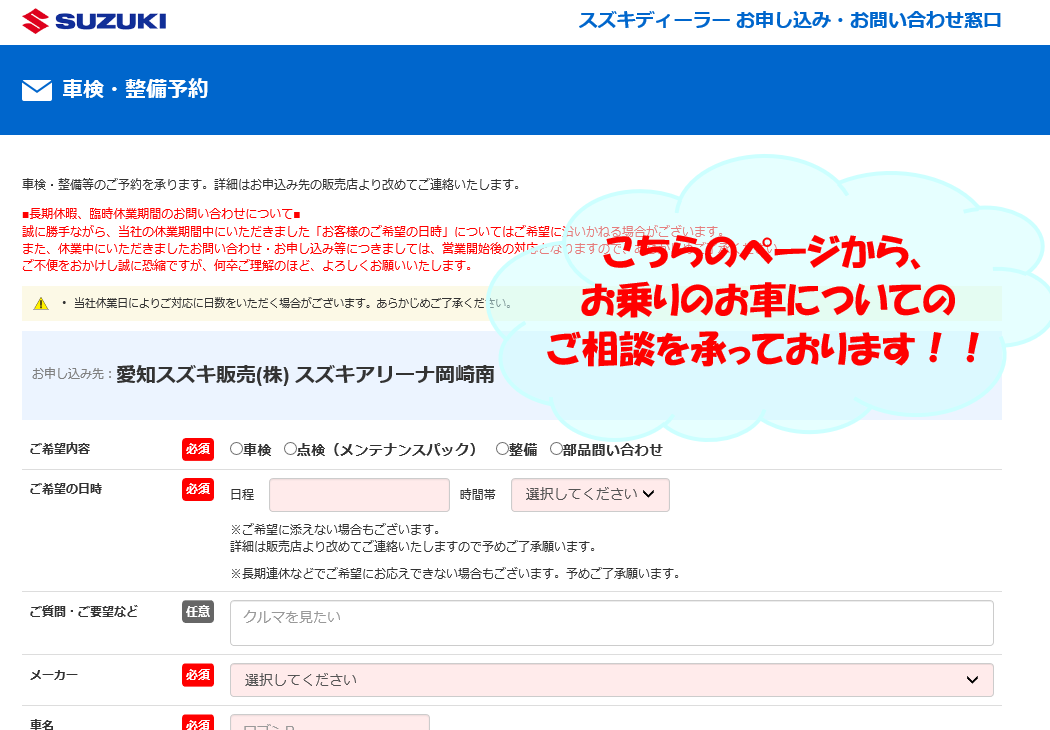Choose the 整備 radio button
This screenshot has width=1050, height=730.
502,449
